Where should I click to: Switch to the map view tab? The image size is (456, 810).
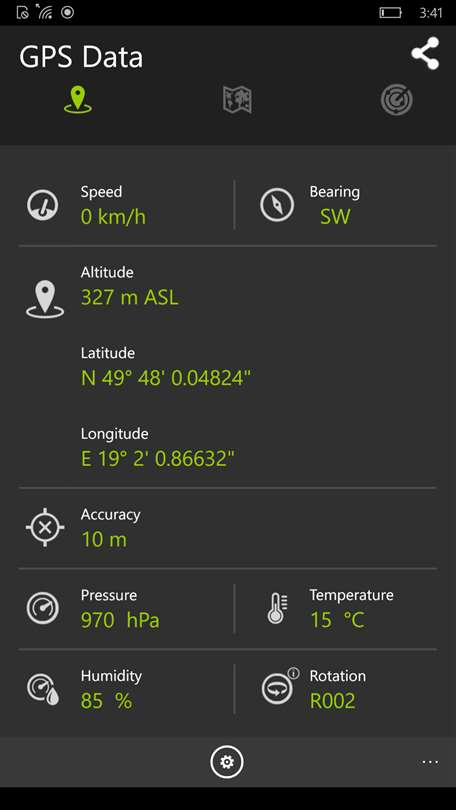238,100
